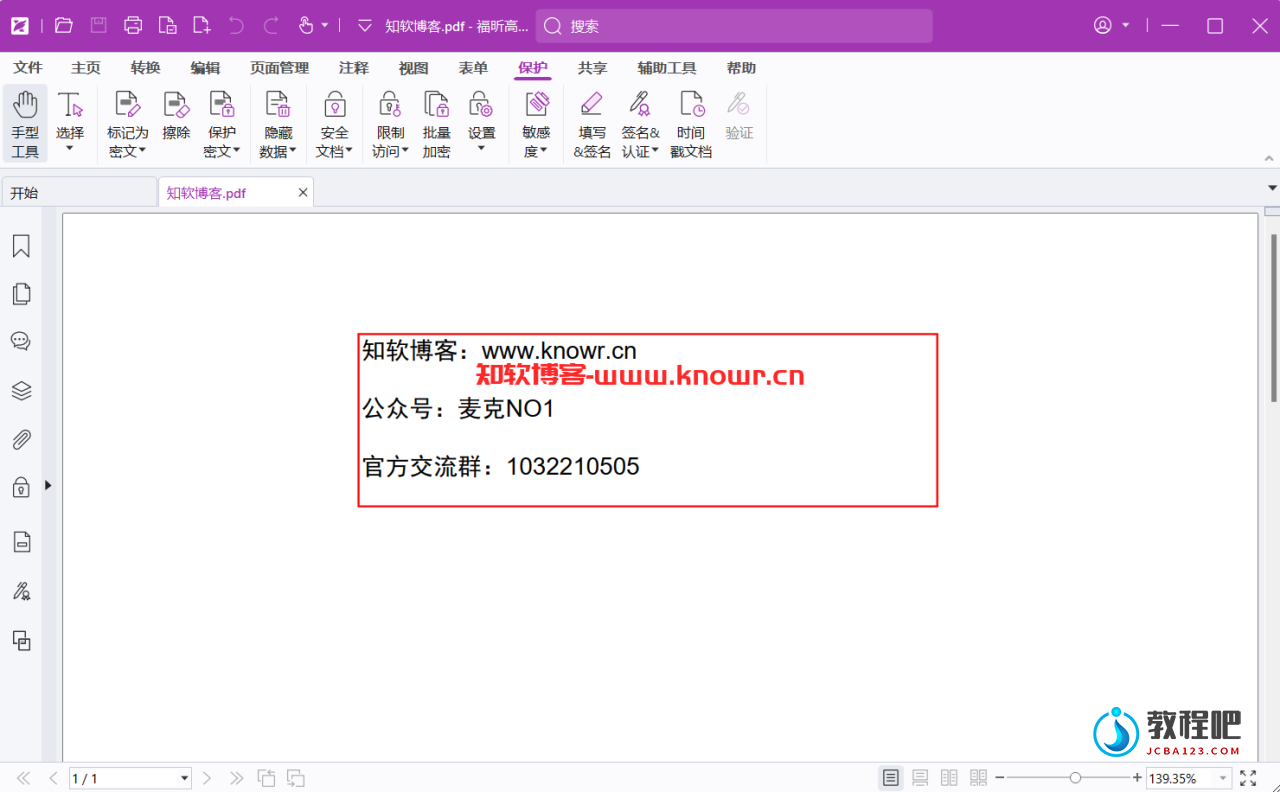Open the File (文件) menu
This screenshot has width=1280, height=792.
tap(28, 68)
